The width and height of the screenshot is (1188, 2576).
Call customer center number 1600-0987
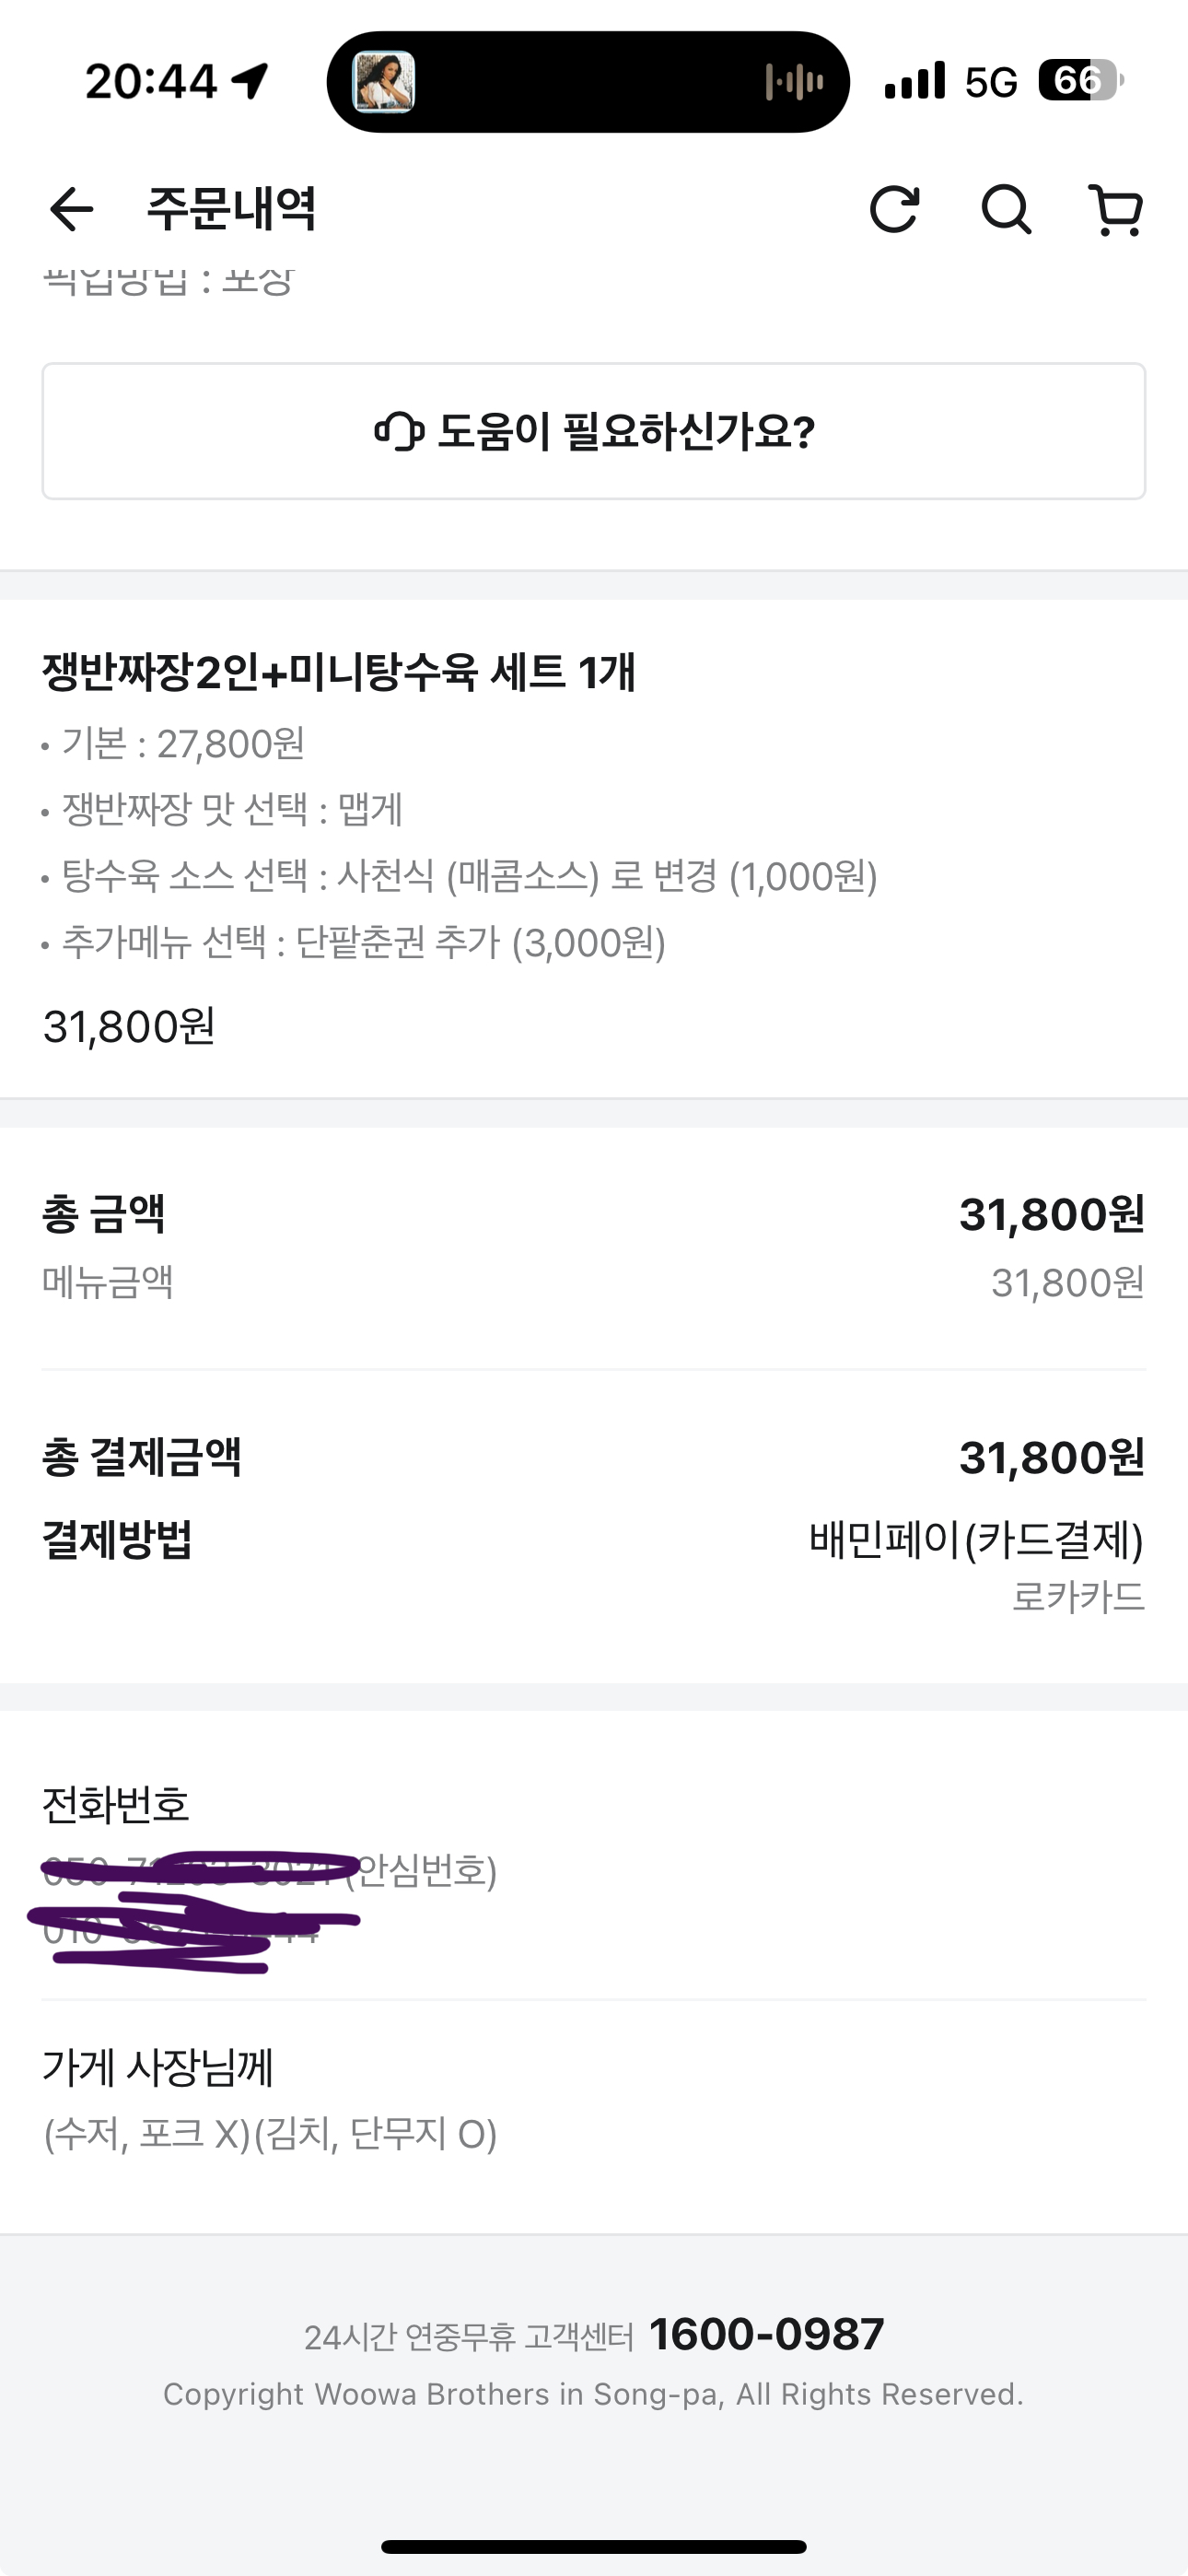[x=766, y=2335]
